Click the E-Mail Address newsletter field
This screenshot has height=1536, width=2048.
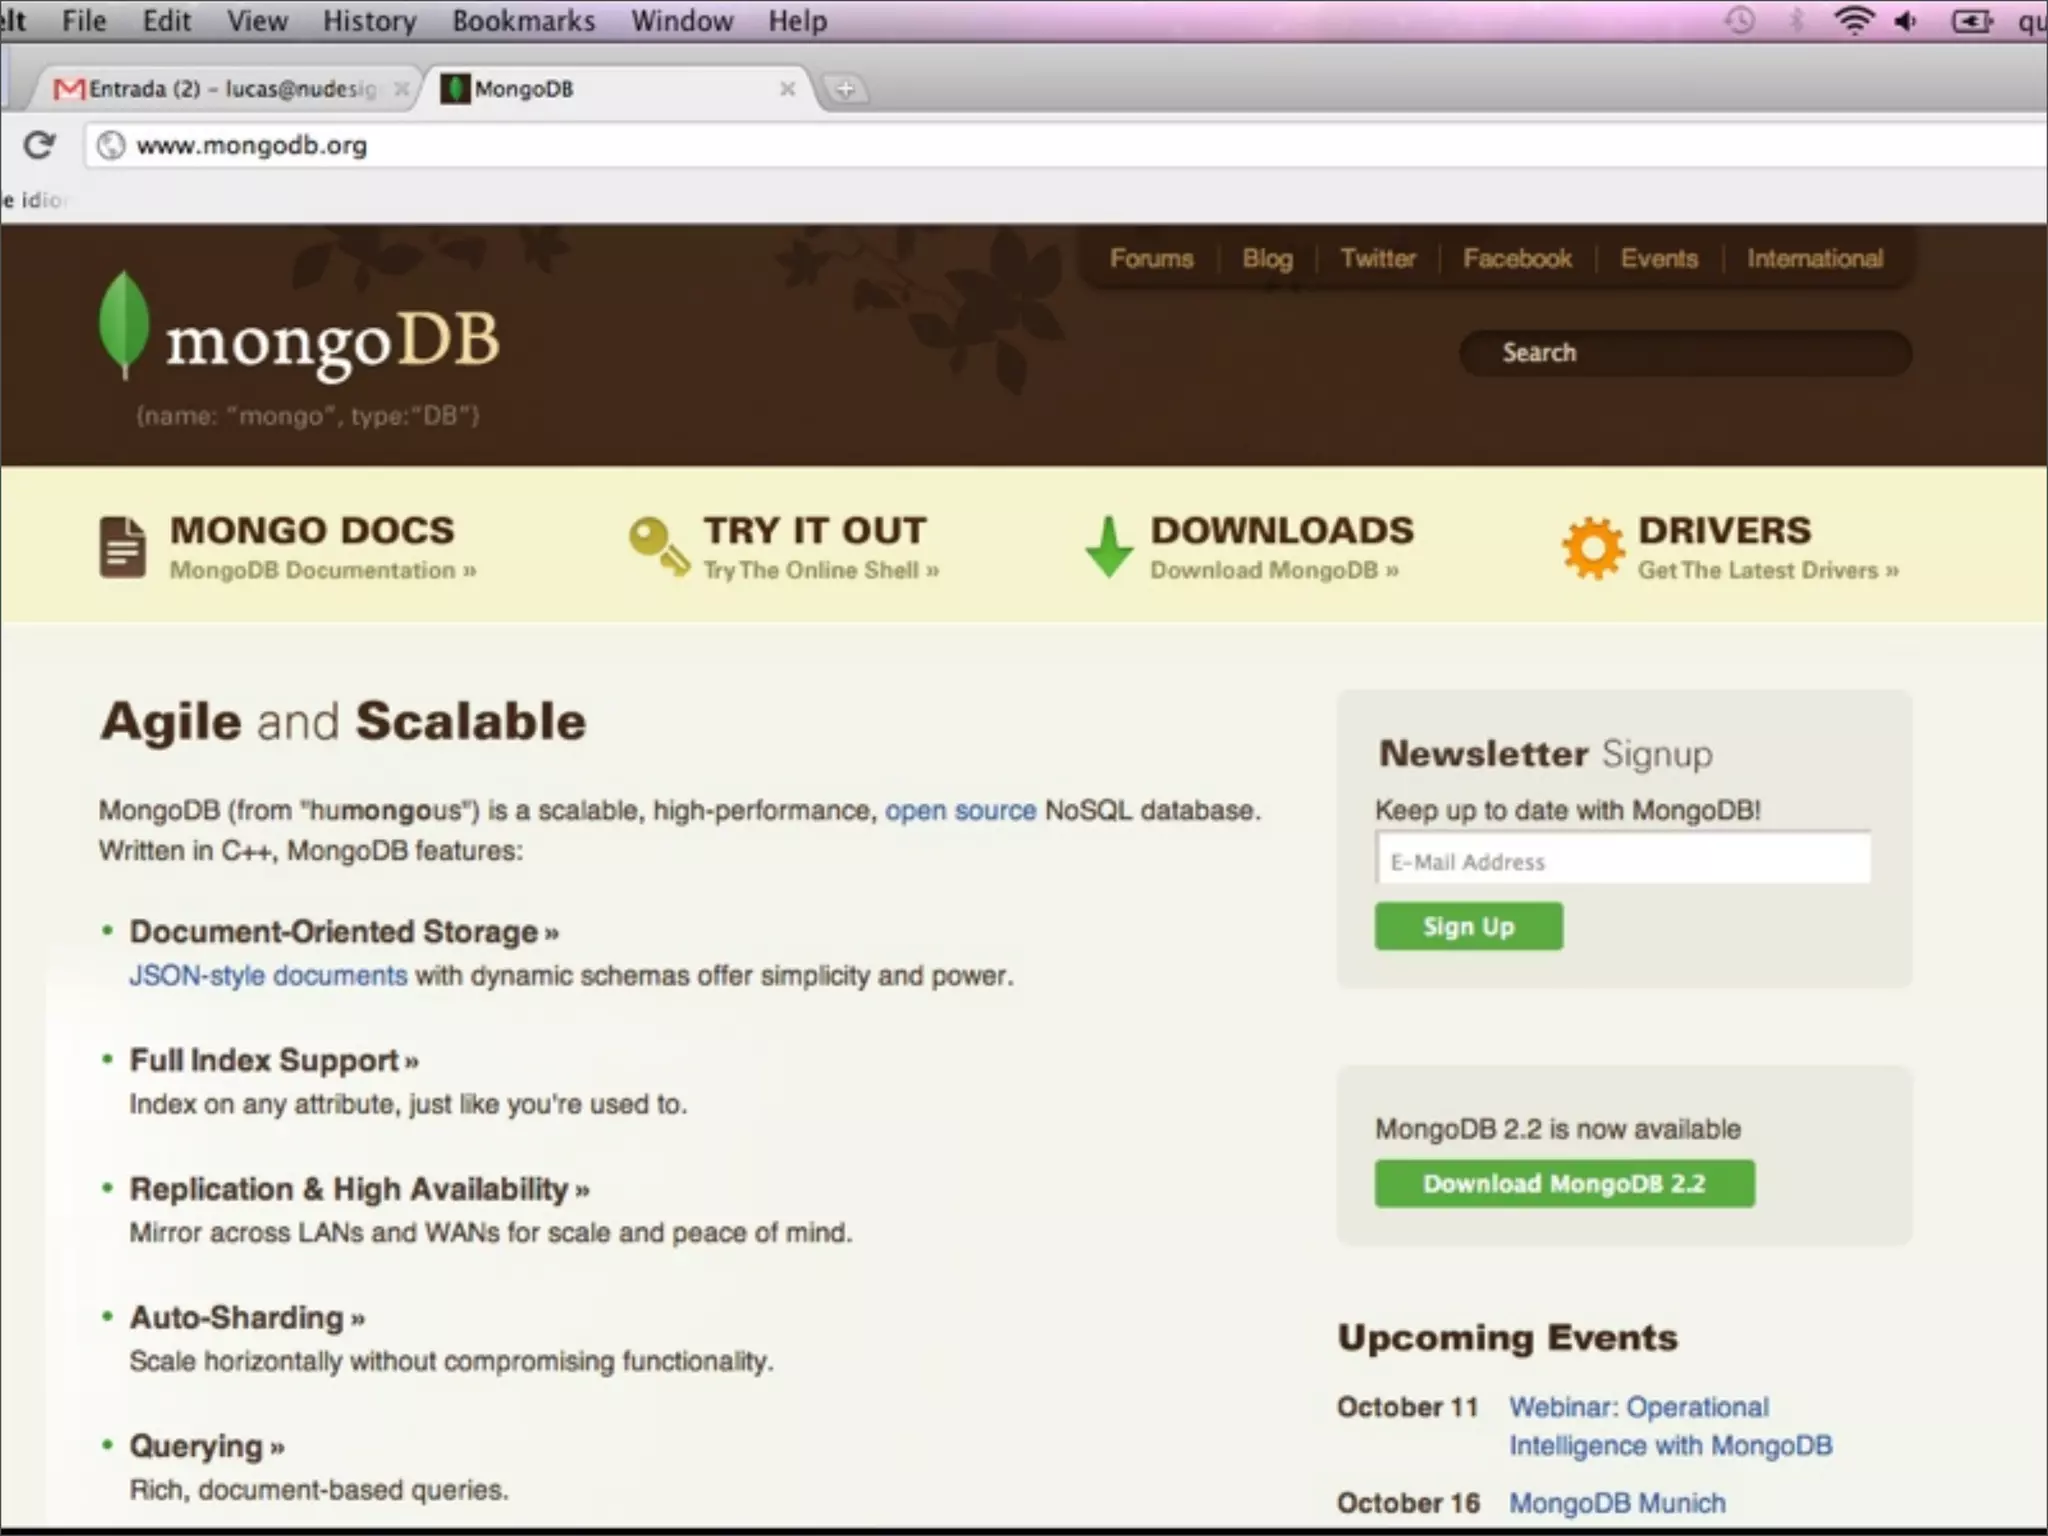click(1623, 859)
